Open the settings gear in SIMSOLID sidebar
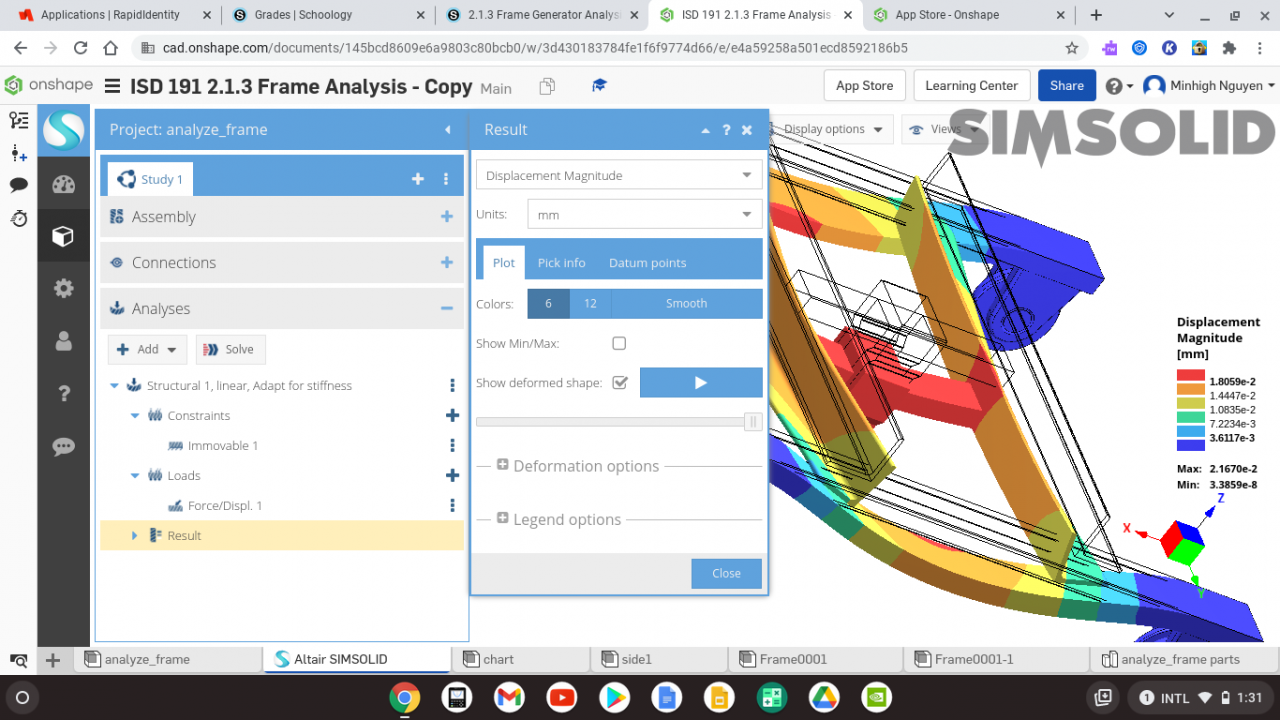Viewport: 1280px width, 720px height. tap(64, 289)
